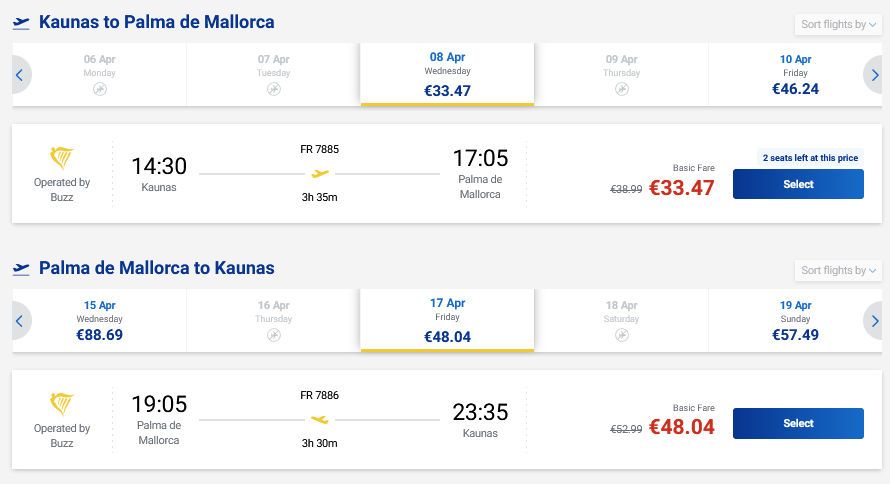Image resolution: width=890 pixels, height=484 pixels.
Task: Select 10 Apr Friday €46.24 date tab
Action: 795,75
